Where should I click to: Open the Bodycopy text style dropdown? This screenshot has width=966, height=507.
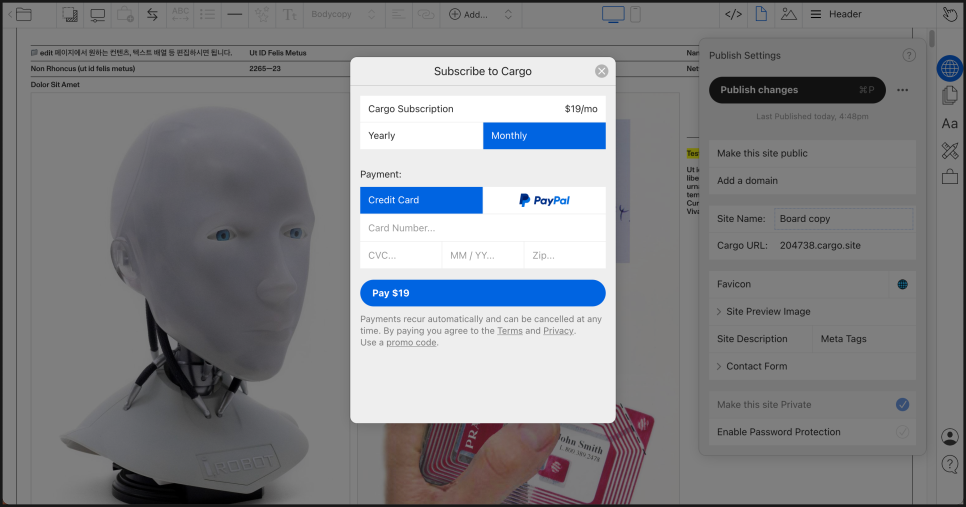pyautogui.click(x=343, y=14)
